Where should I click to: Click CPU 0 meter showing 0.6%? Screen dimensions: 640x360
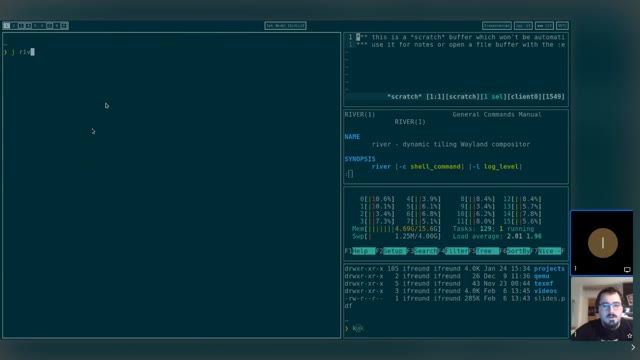point(377,199)
